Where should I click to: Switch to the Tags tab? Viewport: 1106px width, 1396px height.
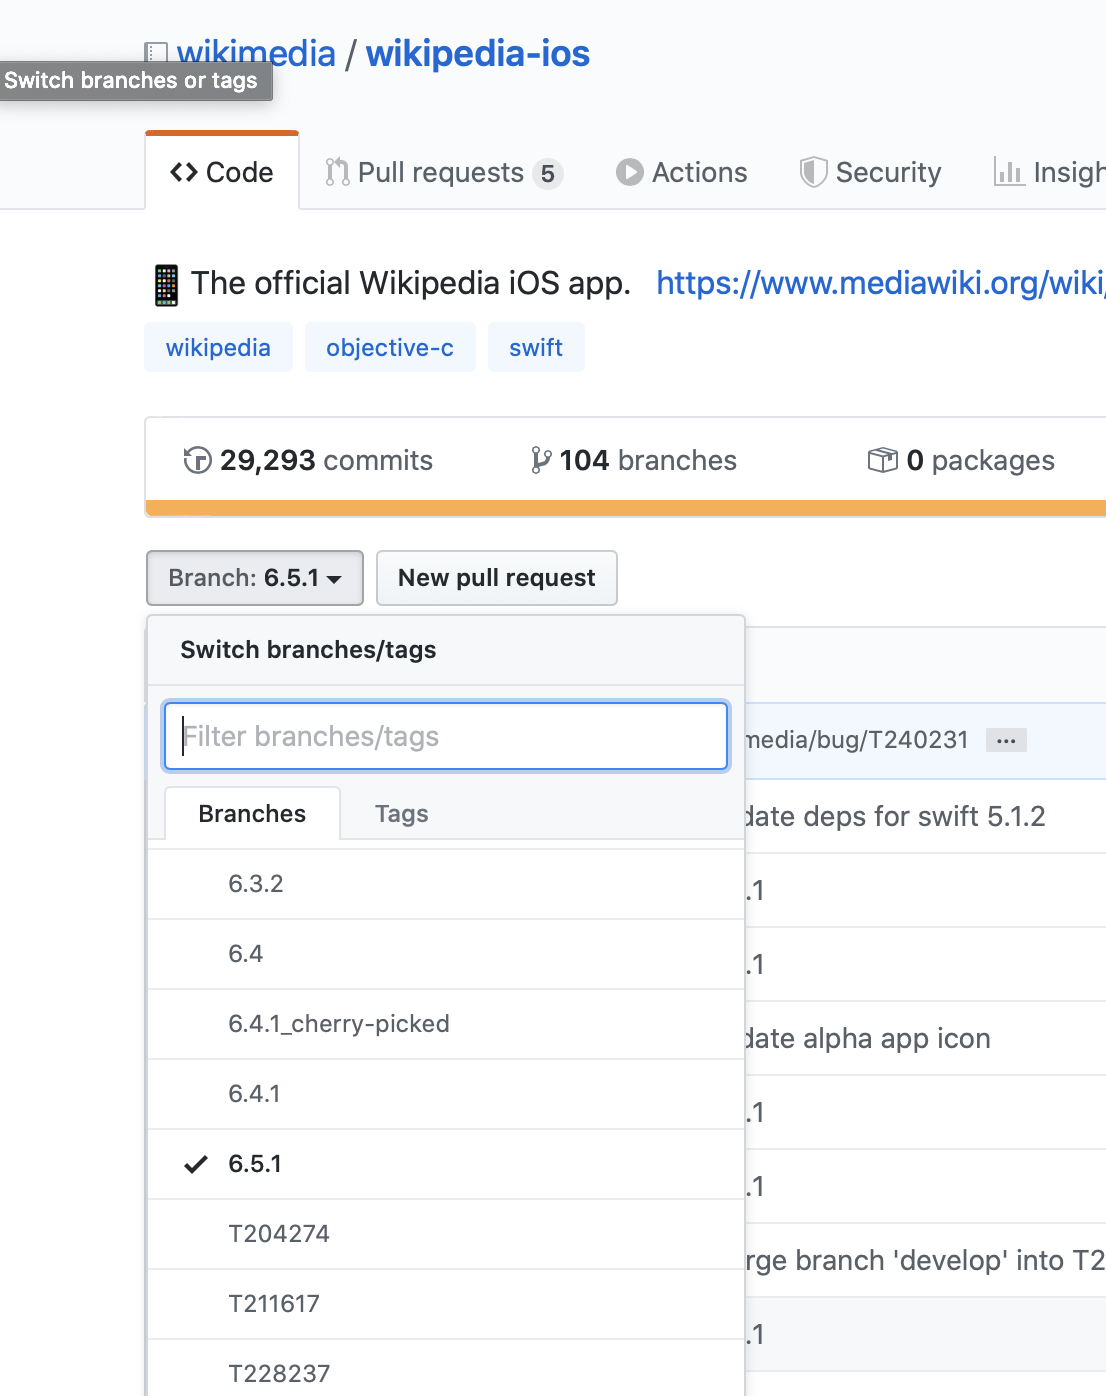coord(401,814)
